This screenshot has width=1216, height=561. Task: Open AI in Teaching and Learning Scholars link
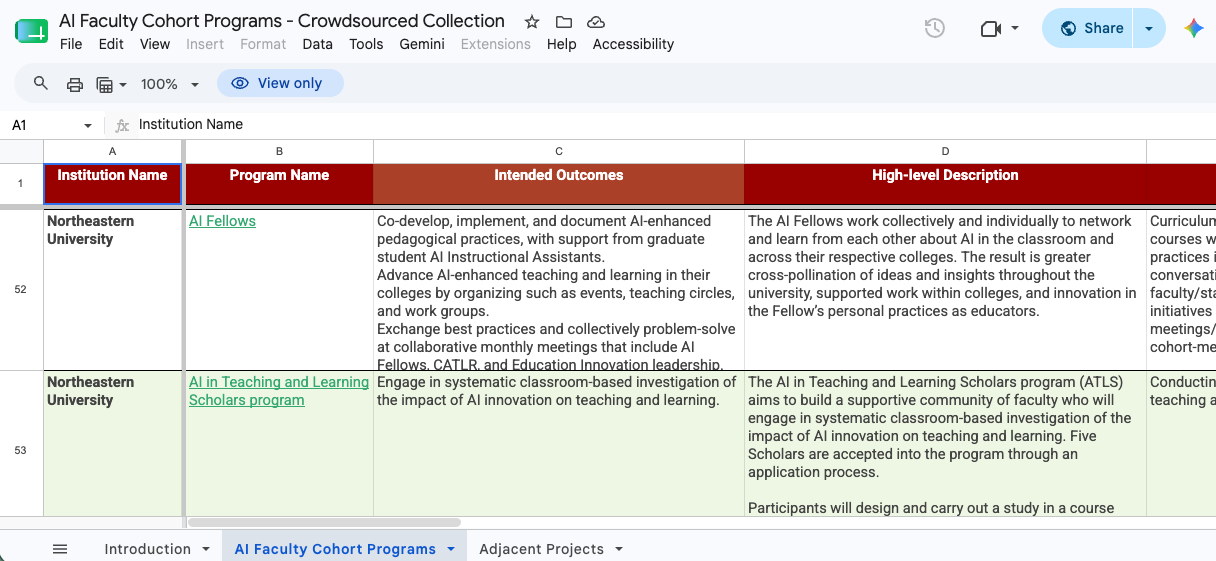[279, 391]
